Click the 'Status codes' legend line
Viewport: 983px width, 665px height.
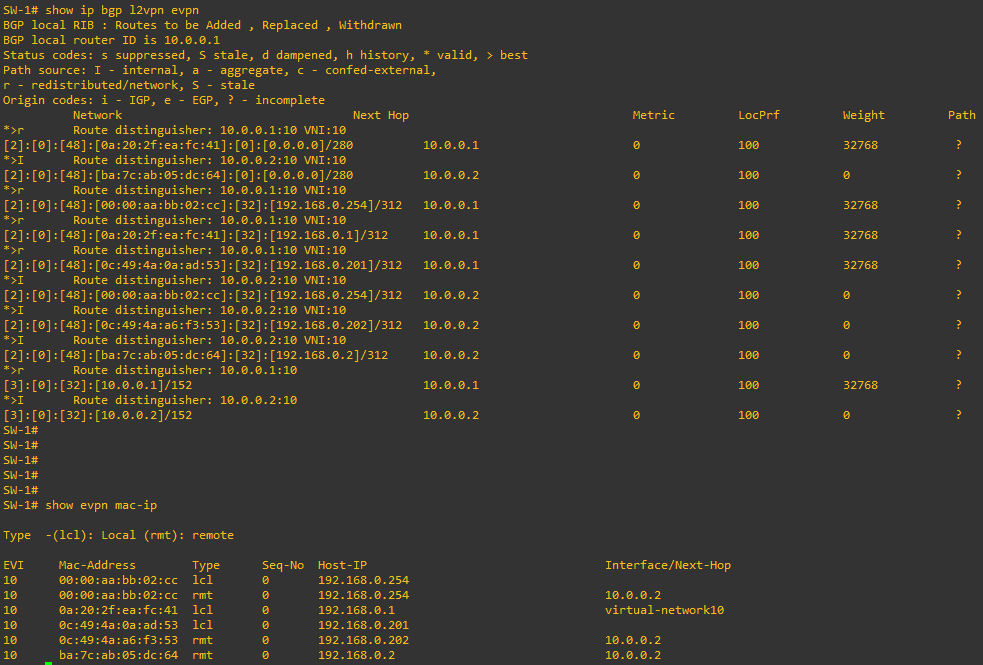(265, 55)
